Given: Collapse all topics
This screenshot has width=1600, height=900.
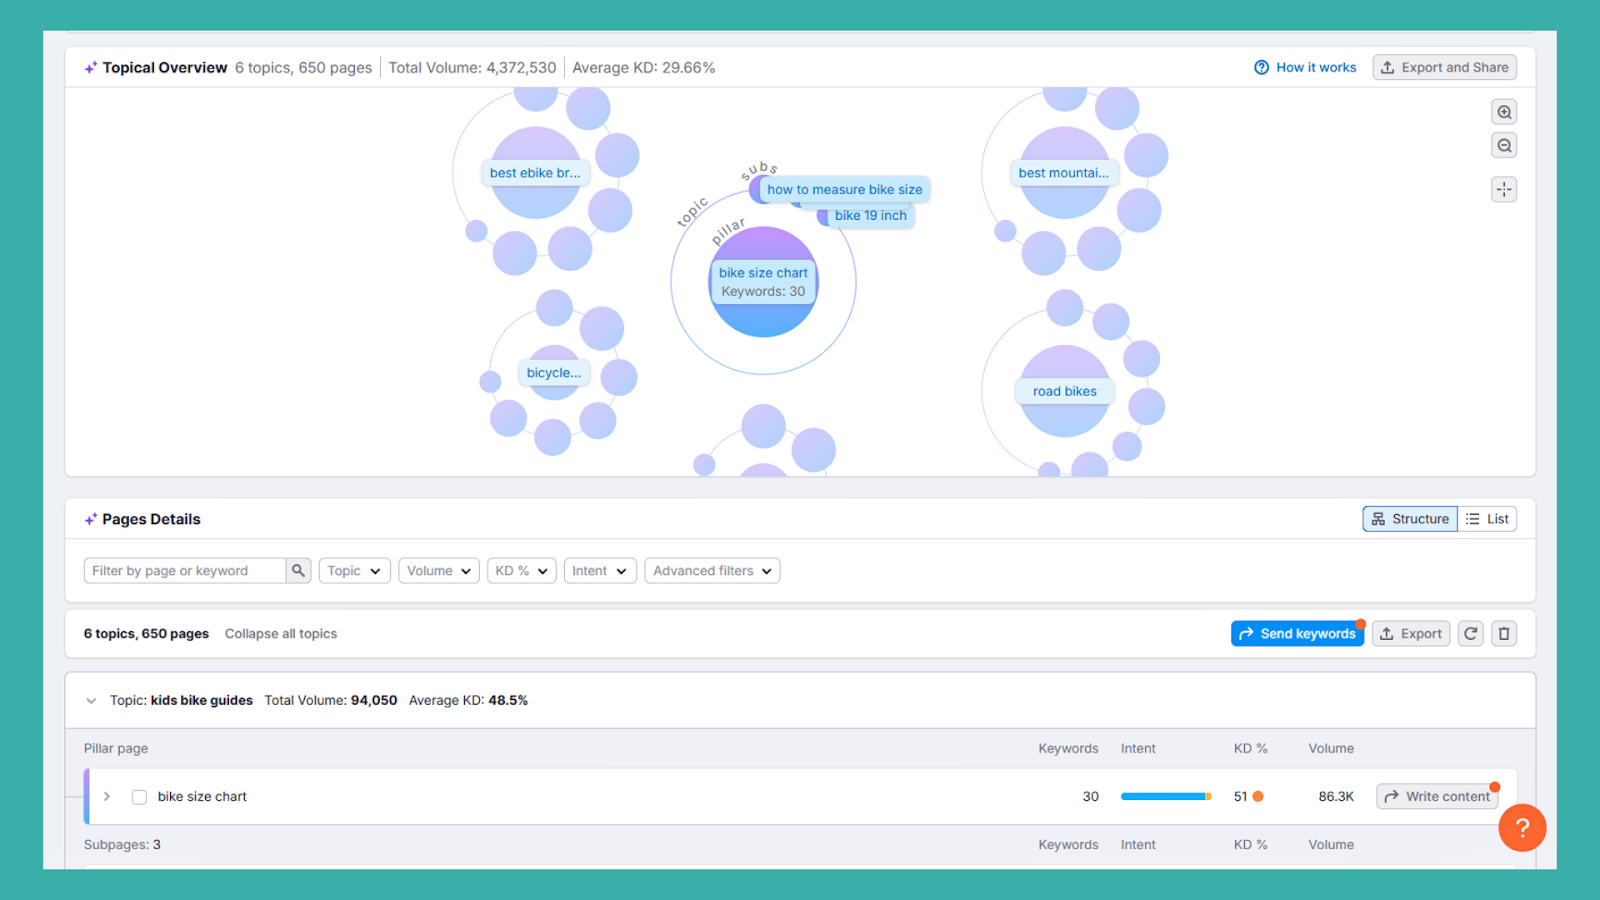Looking at the screenshot, I should point(281,633).
